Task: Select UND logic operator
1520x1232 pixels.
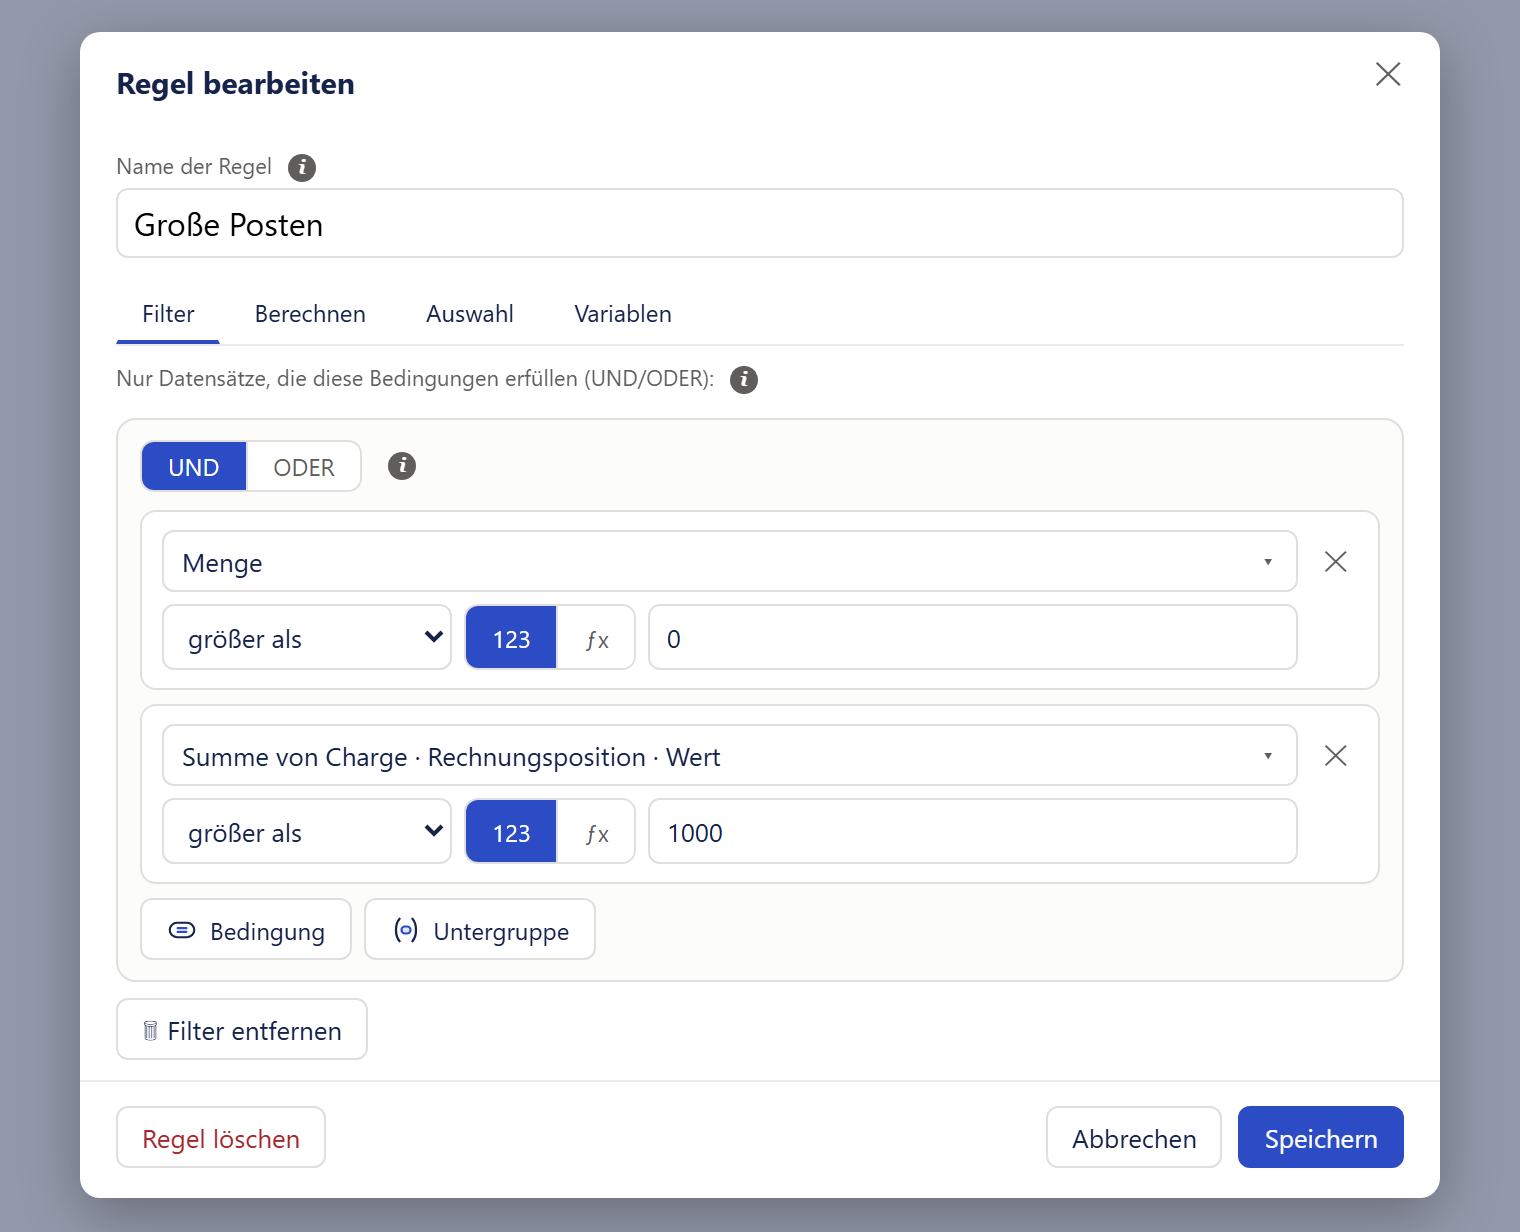Action: (x=194, y=467)
